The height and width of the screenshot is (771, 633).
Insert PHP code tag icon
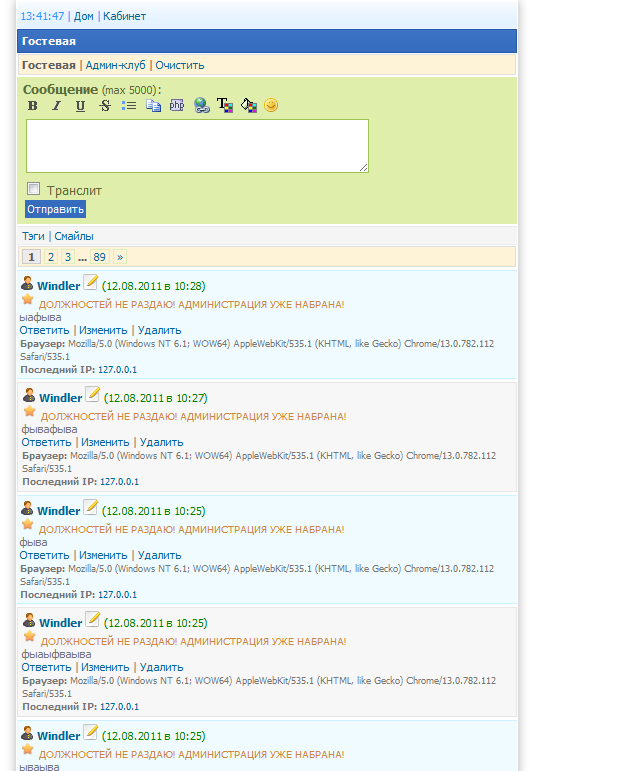[x=177, y=105]
